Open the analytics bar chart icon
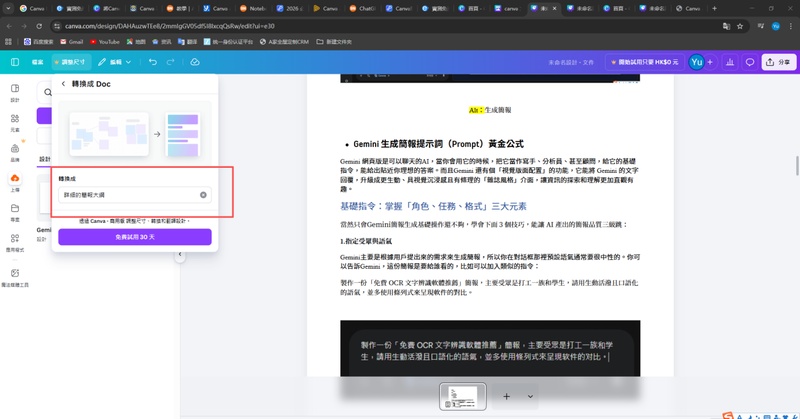 (x=730, y=62)
